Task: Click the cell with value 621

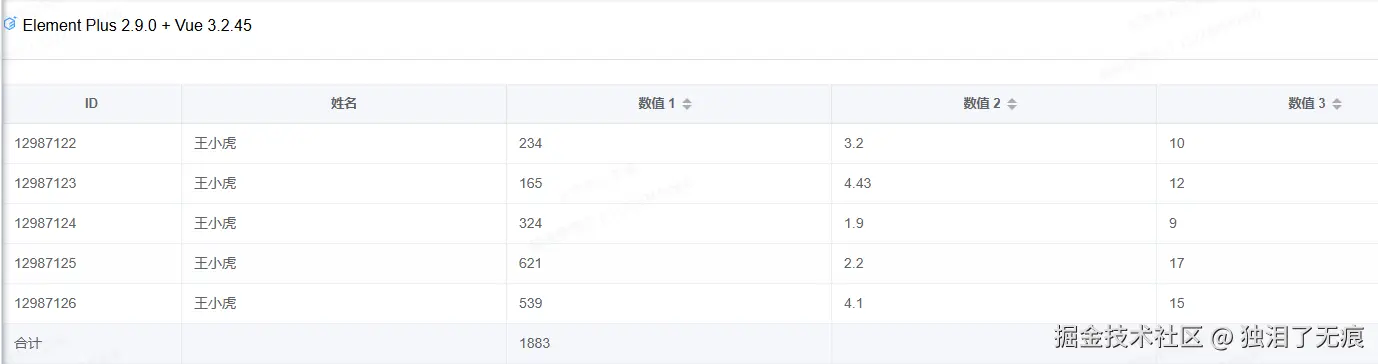Action: [668, 264]
